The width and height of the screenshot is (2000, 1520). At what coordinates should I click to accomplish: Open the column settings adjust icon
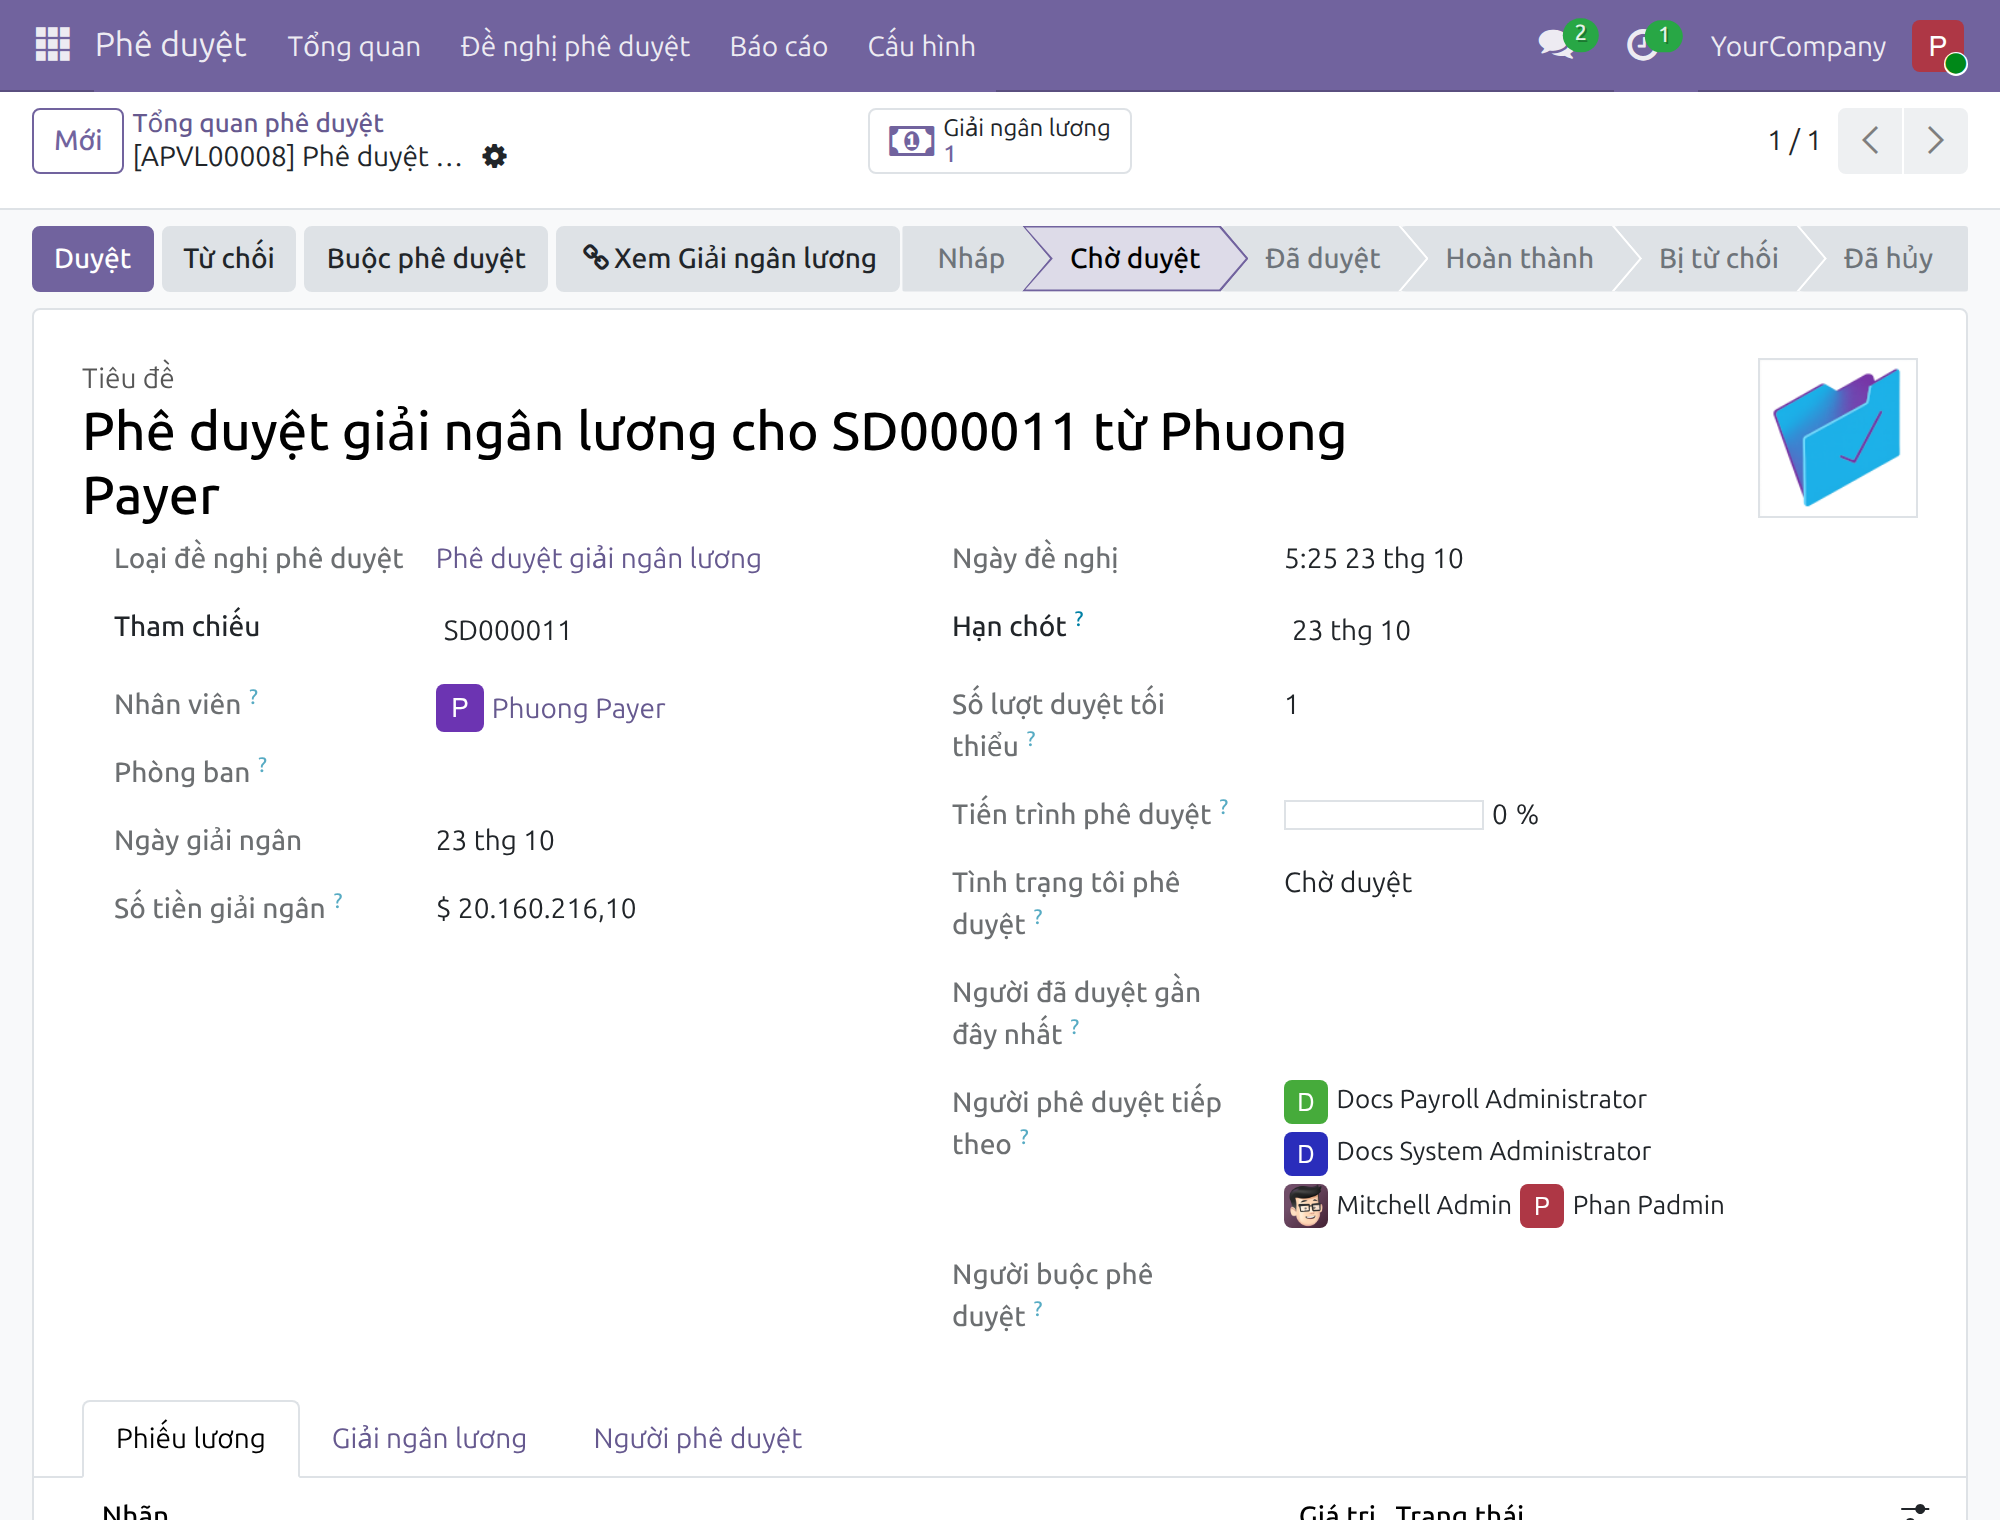[1915, 1510]
